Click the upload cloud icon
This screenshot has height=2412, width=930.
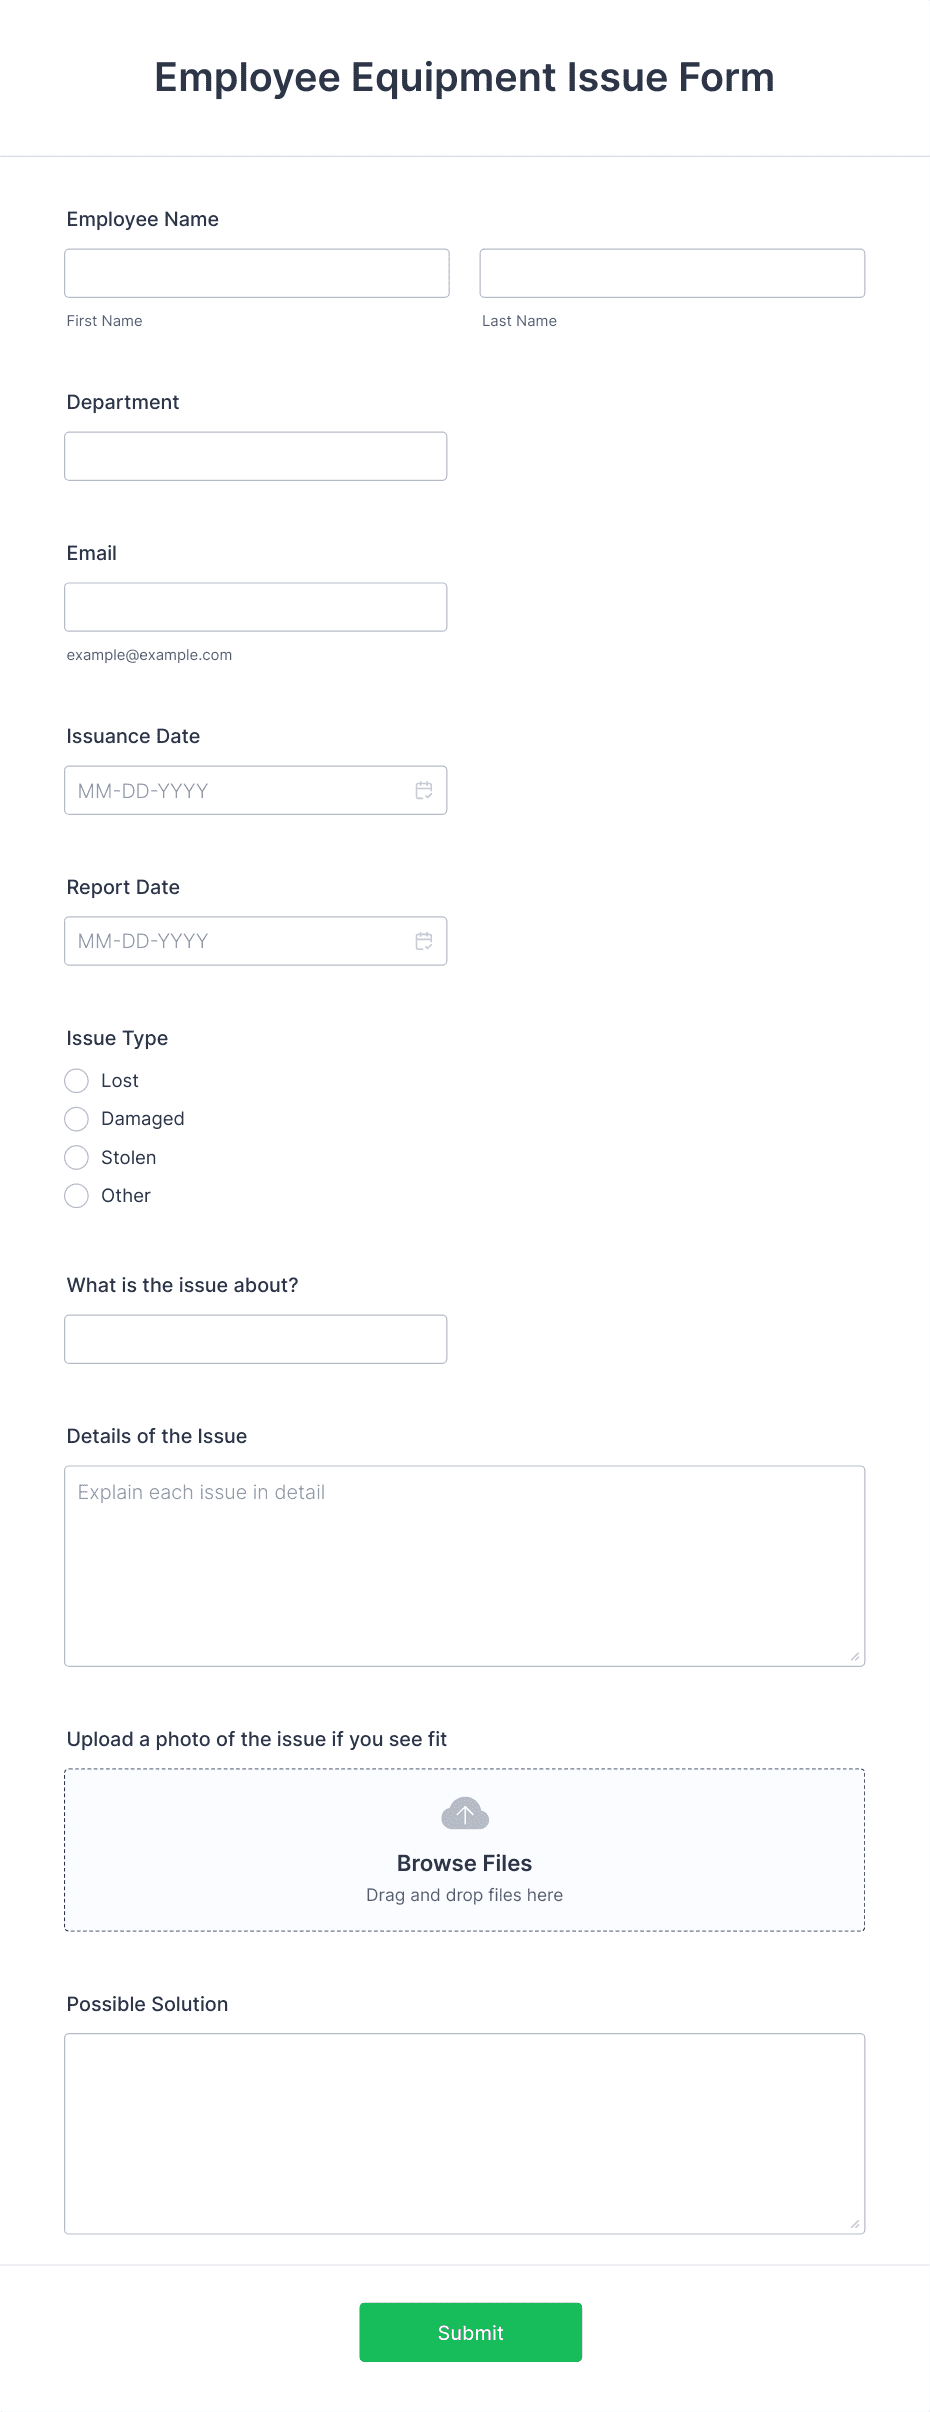[x=464, y=1813]
